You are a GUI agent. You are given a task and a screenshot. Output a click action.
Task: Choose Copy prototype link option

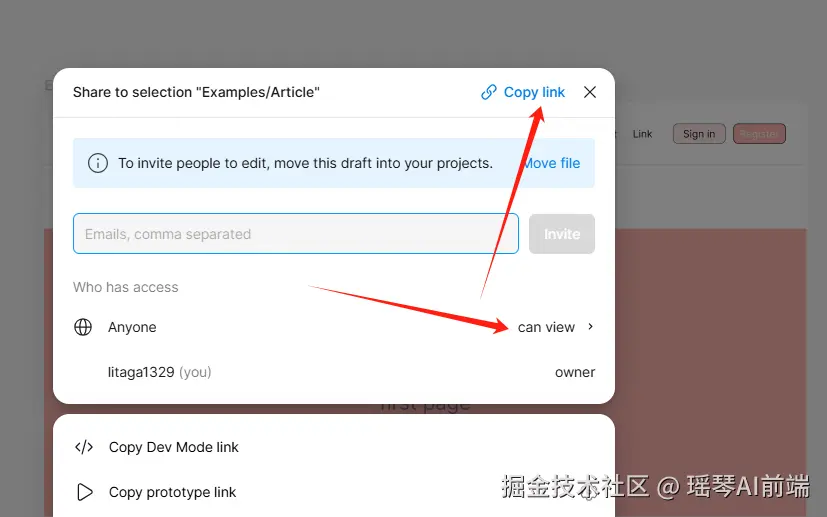pyautogui.click(x=172, y=492)
